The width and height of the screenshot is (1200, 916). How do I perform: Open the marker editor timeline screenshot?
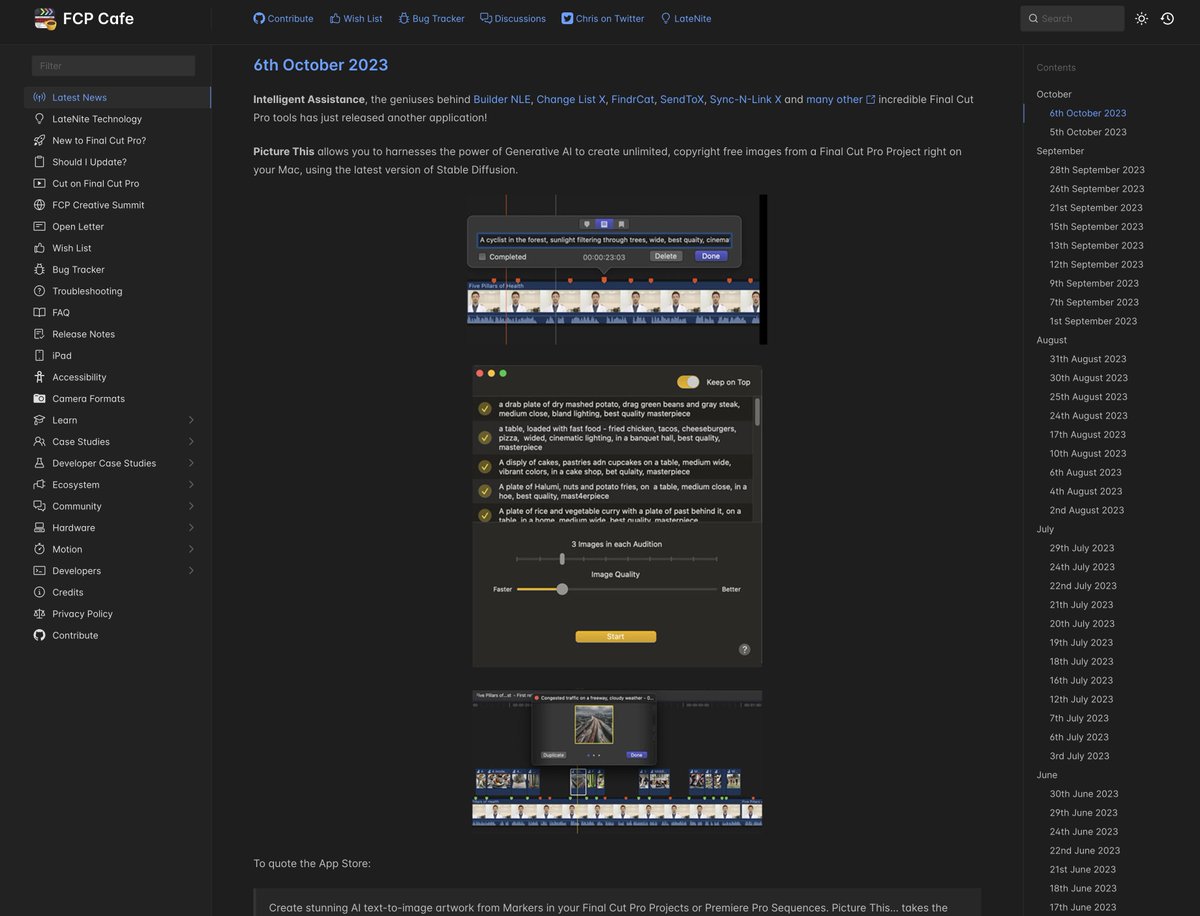[617, 269]
